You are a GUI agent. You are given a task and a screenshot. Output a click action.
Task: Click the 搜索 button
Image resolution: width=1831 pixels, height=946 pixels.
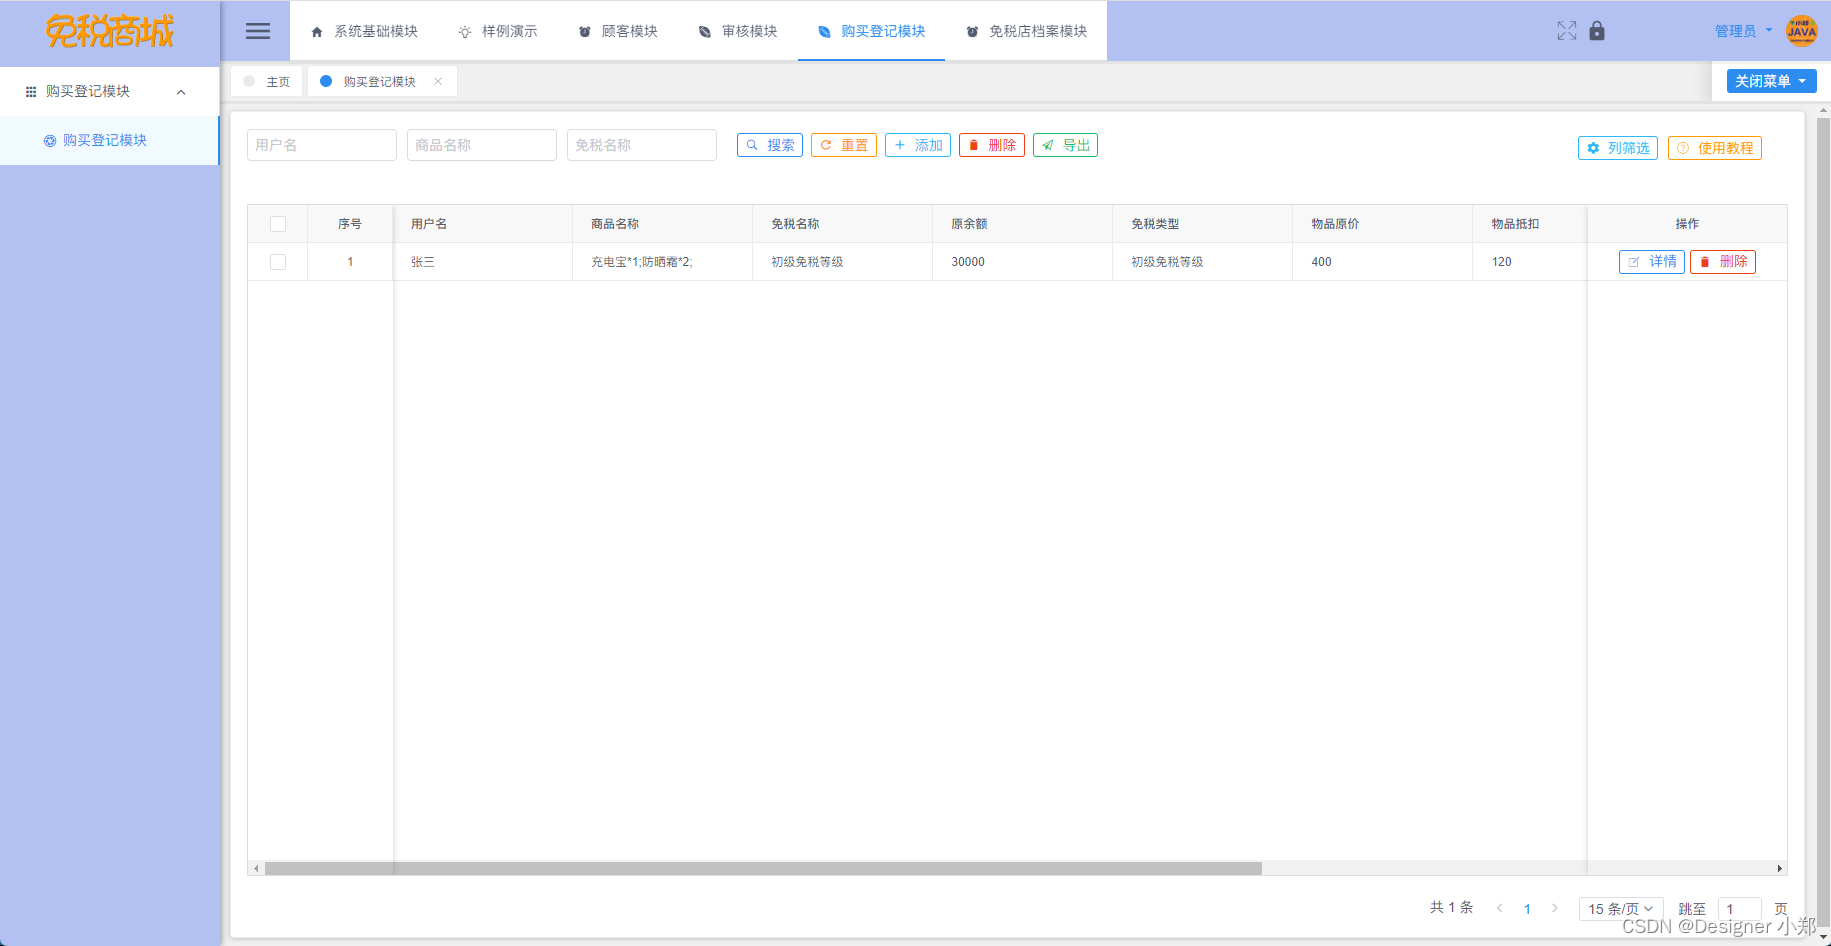click(x=770, y=145)
